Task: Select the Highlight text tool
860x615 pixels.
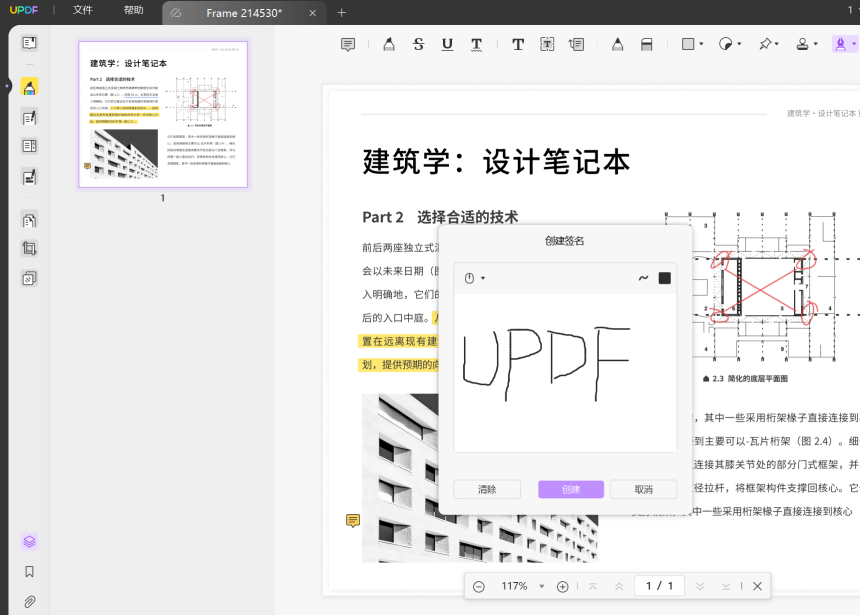Action: point(389,44)
